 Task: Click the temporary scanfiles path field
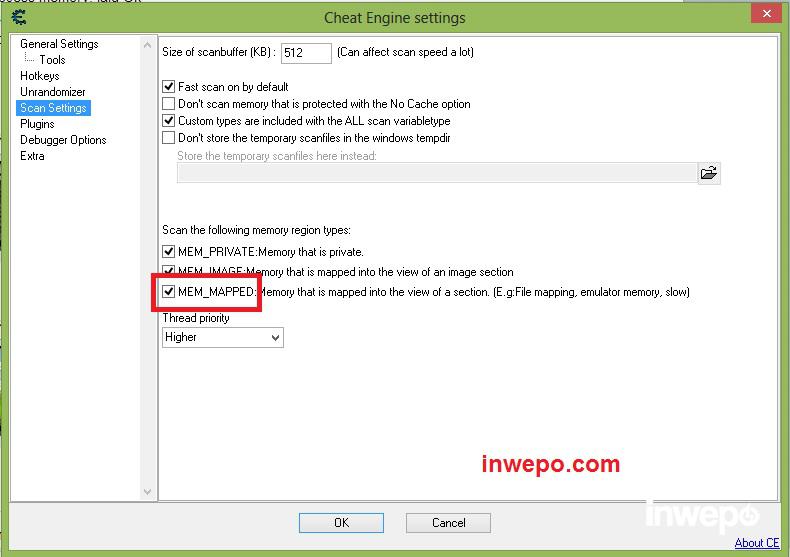tap(437, 173)
